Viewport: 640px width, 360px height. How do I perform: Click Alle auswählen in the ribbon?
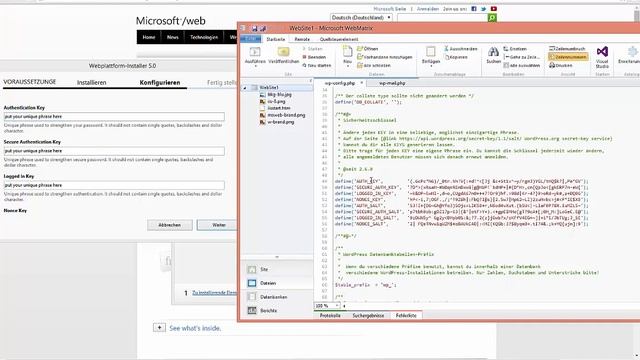[522, 65]
